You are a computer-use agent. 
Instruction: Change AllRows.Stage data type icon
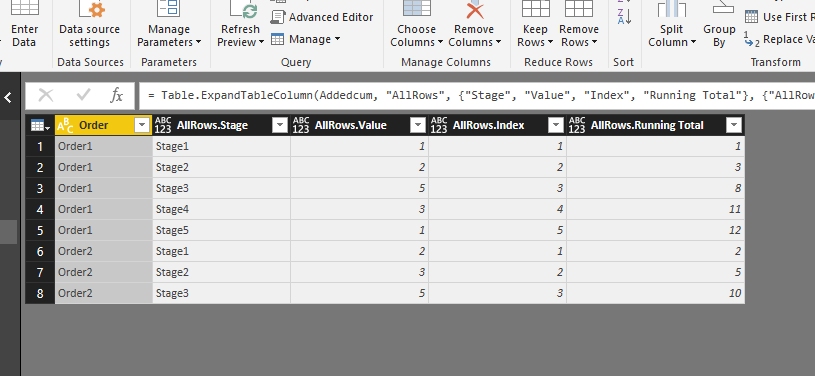click(163, 125)
